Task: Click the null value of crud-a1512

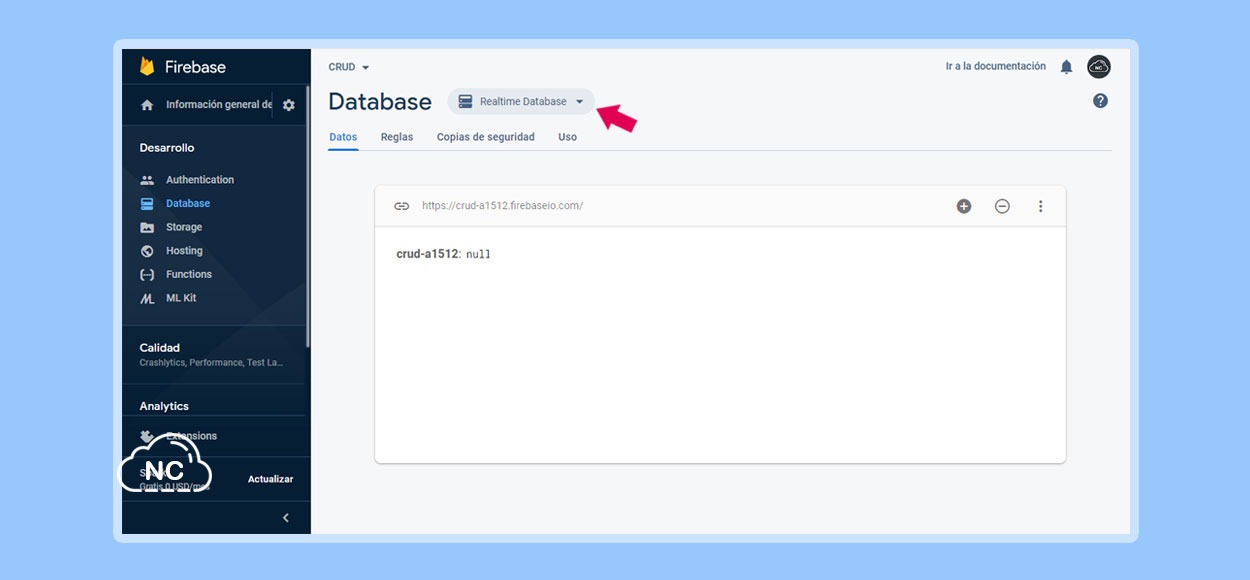Action: coord(478,255)
